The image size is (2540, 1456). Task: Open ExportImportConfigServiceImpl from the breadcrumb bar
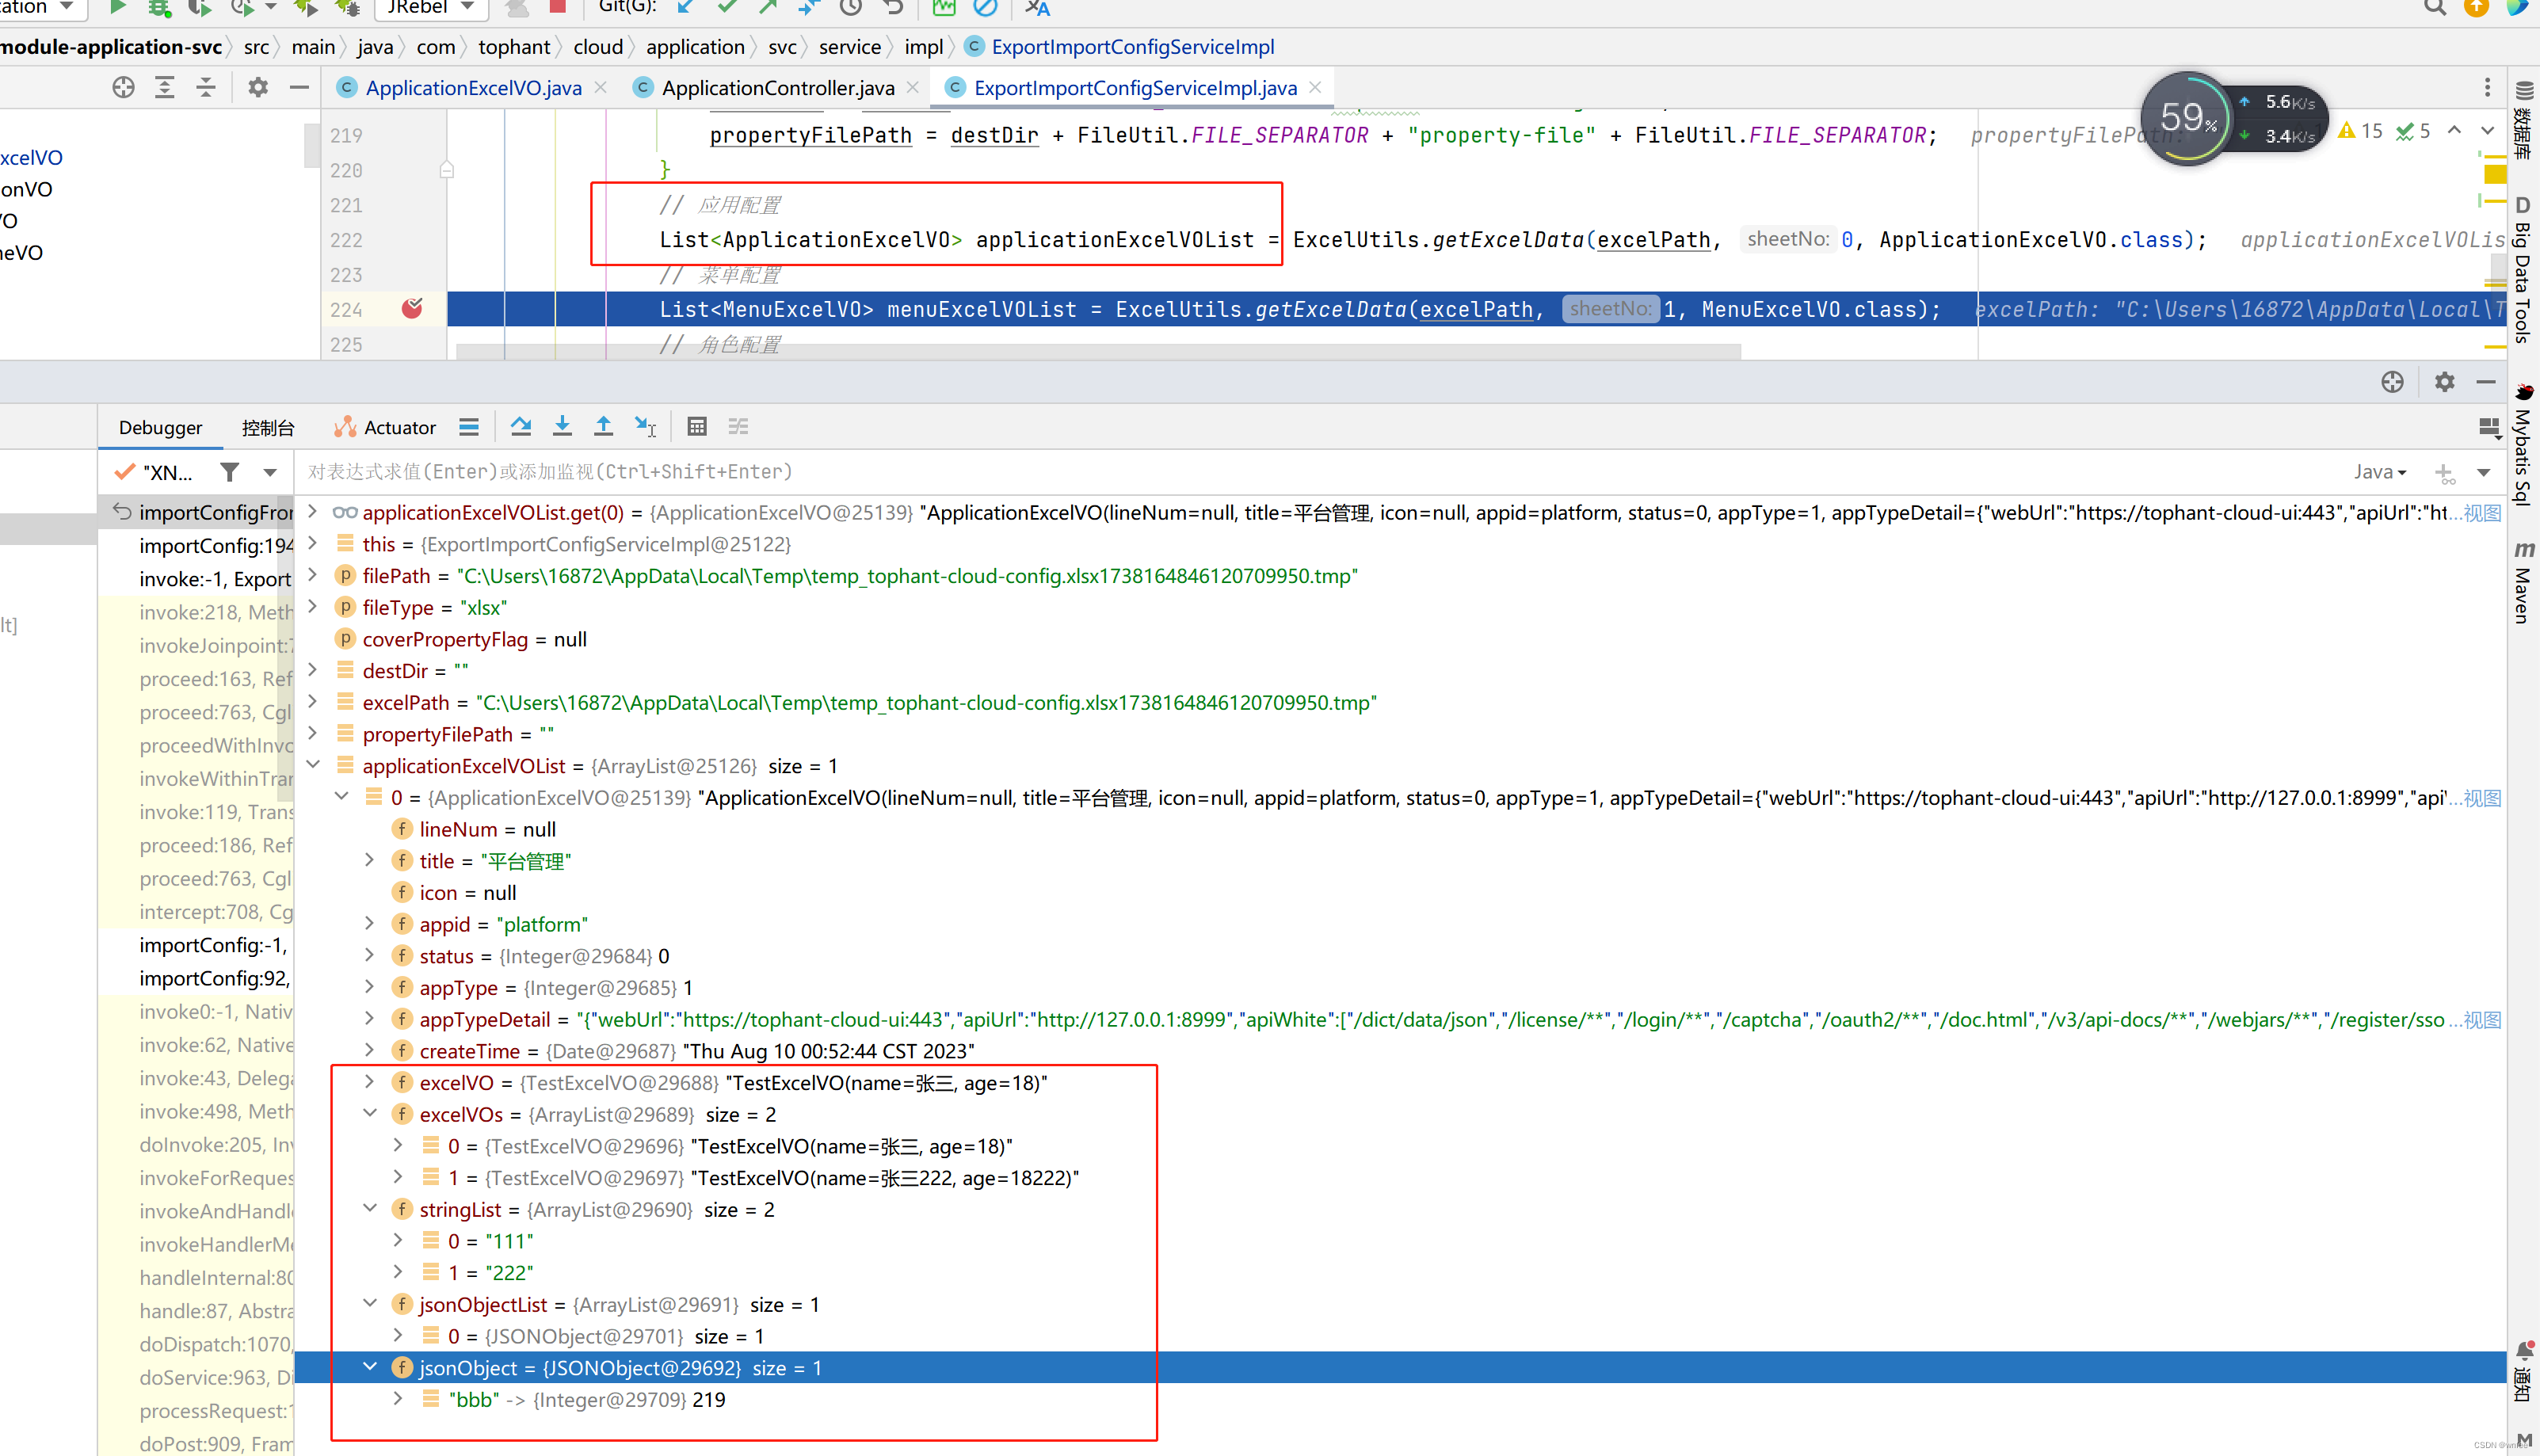click(1133, 46)
